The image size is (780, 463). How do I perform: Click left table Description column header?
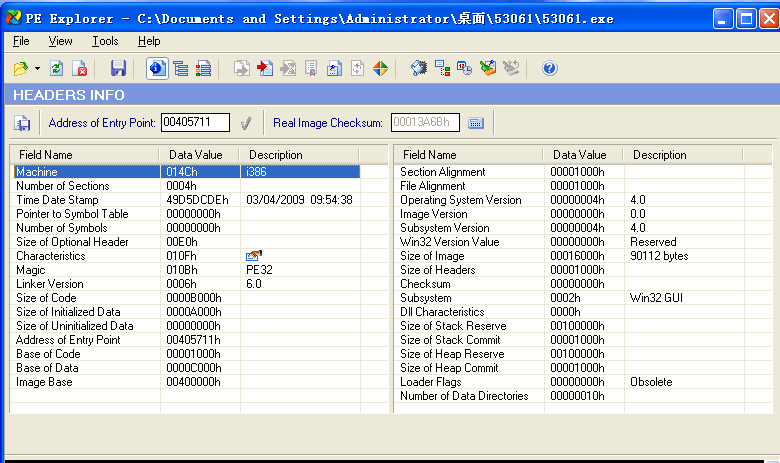point(298,155)
